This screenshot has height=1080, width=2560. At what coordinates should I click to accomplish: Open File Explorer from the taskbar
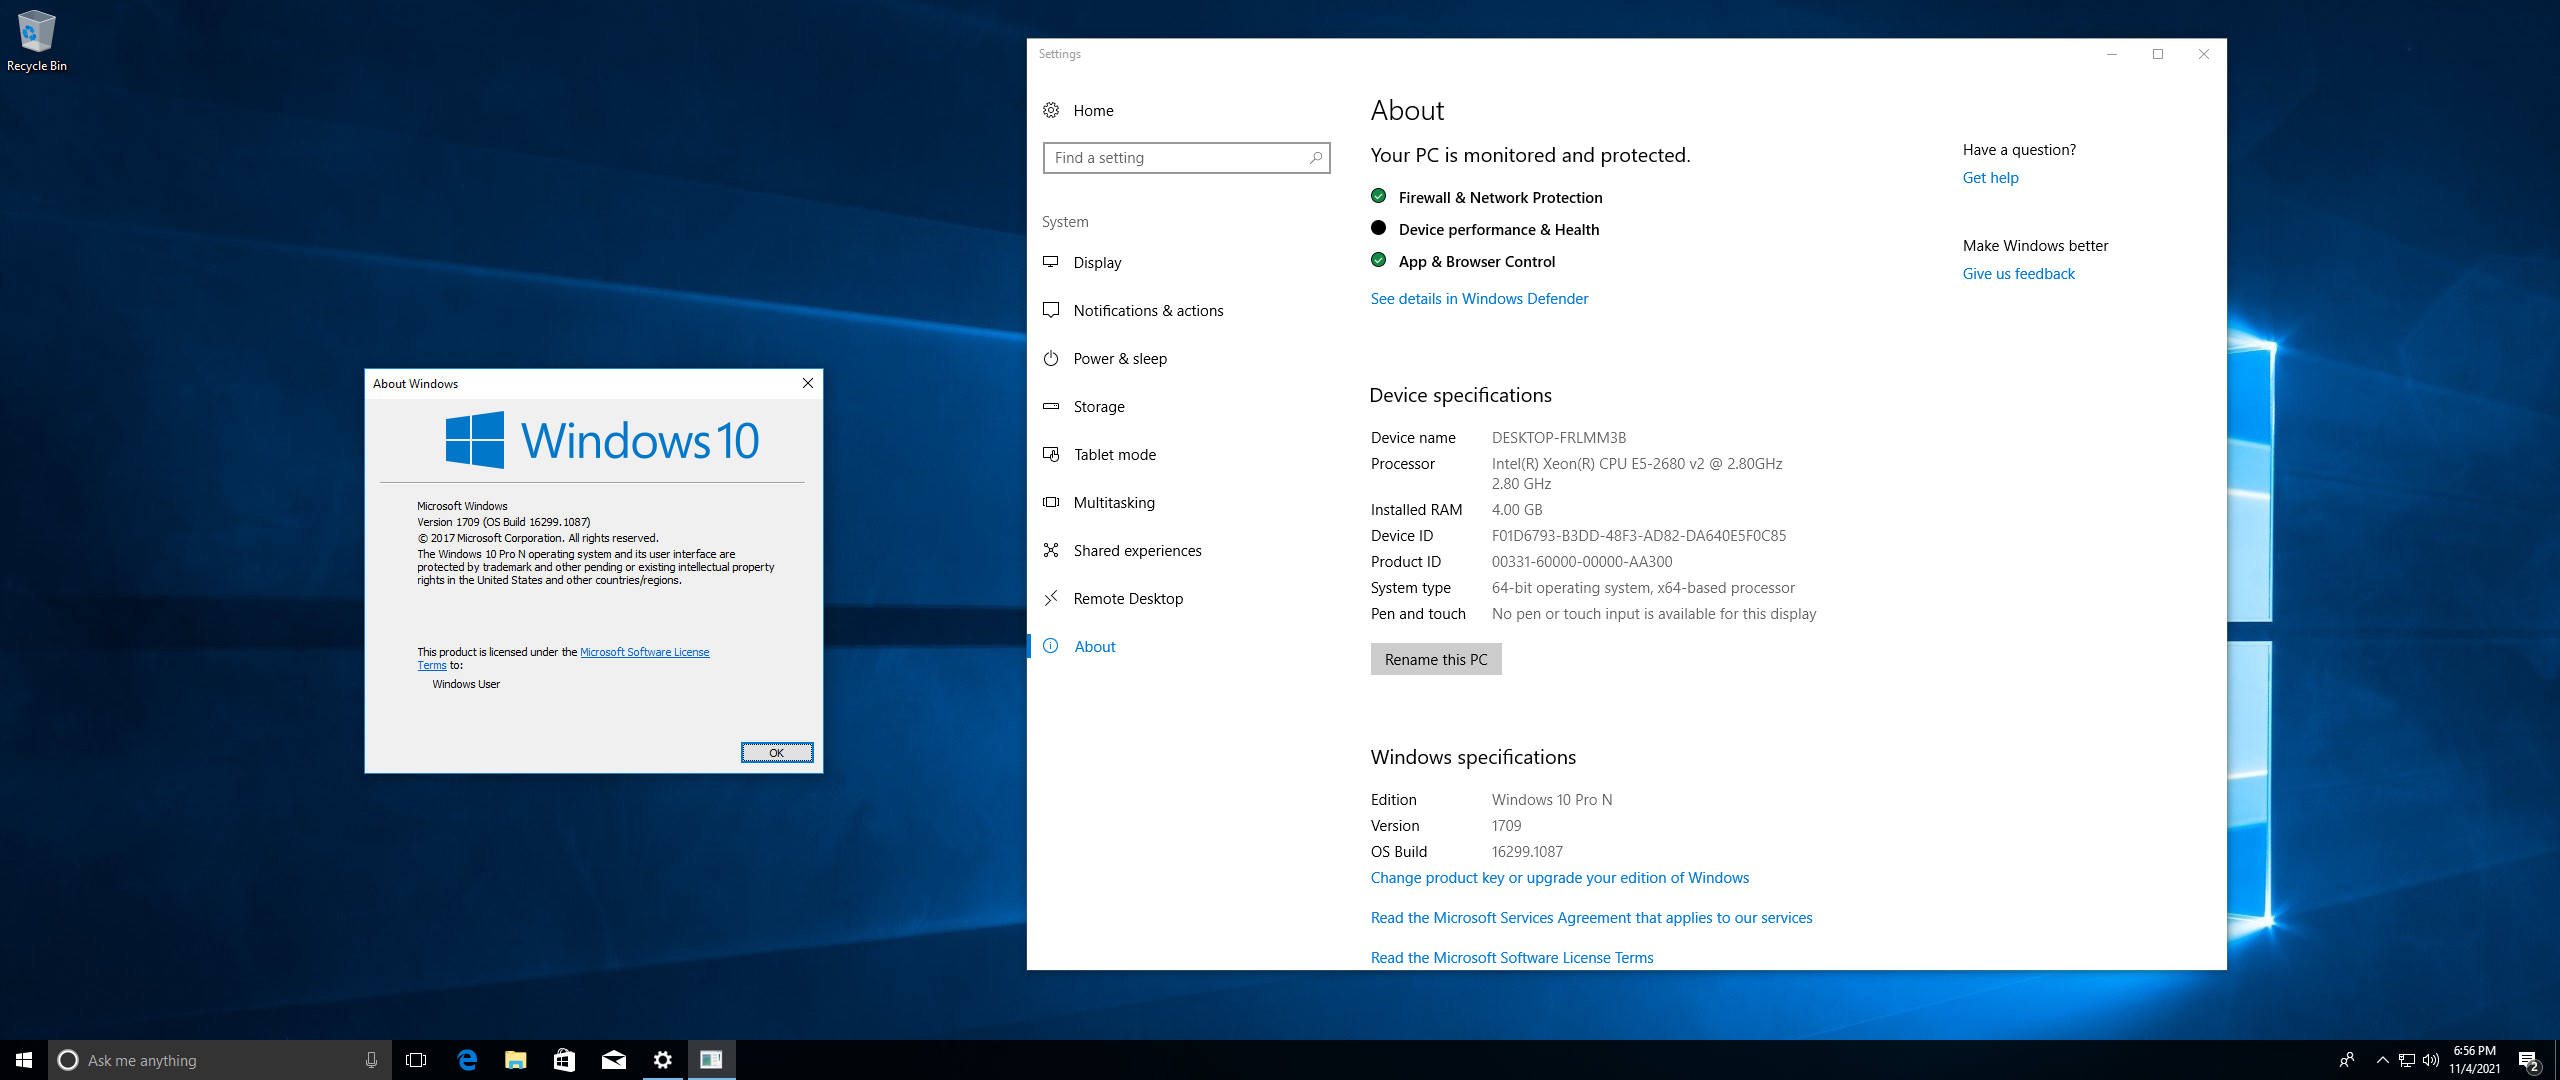coord(516,1060)
